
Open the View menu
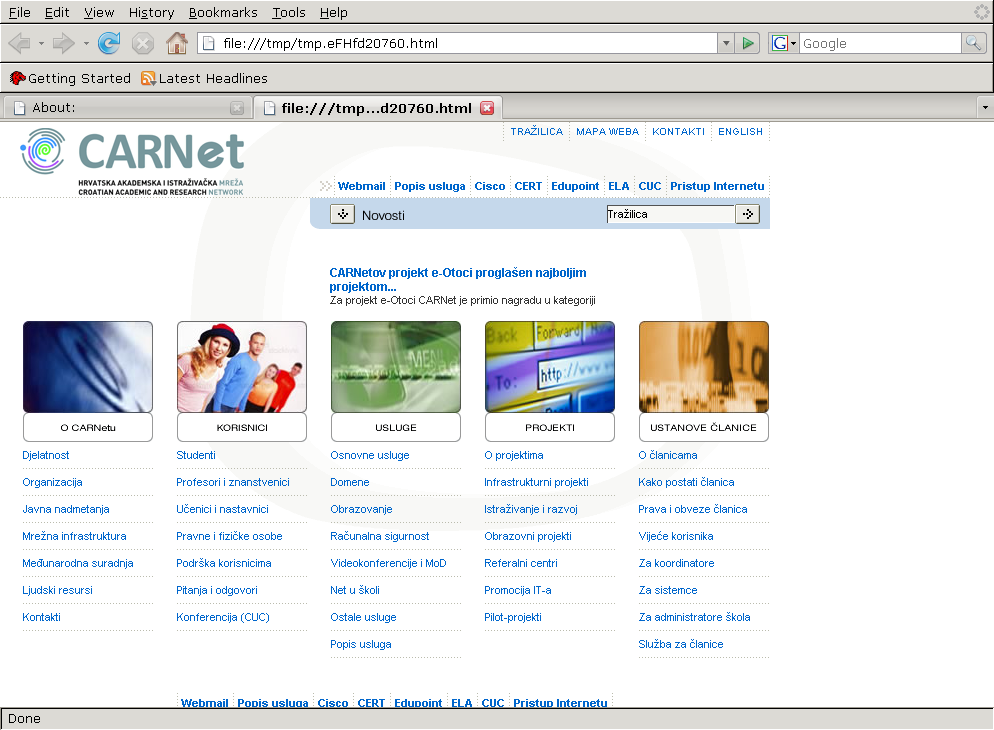point(99,13)
